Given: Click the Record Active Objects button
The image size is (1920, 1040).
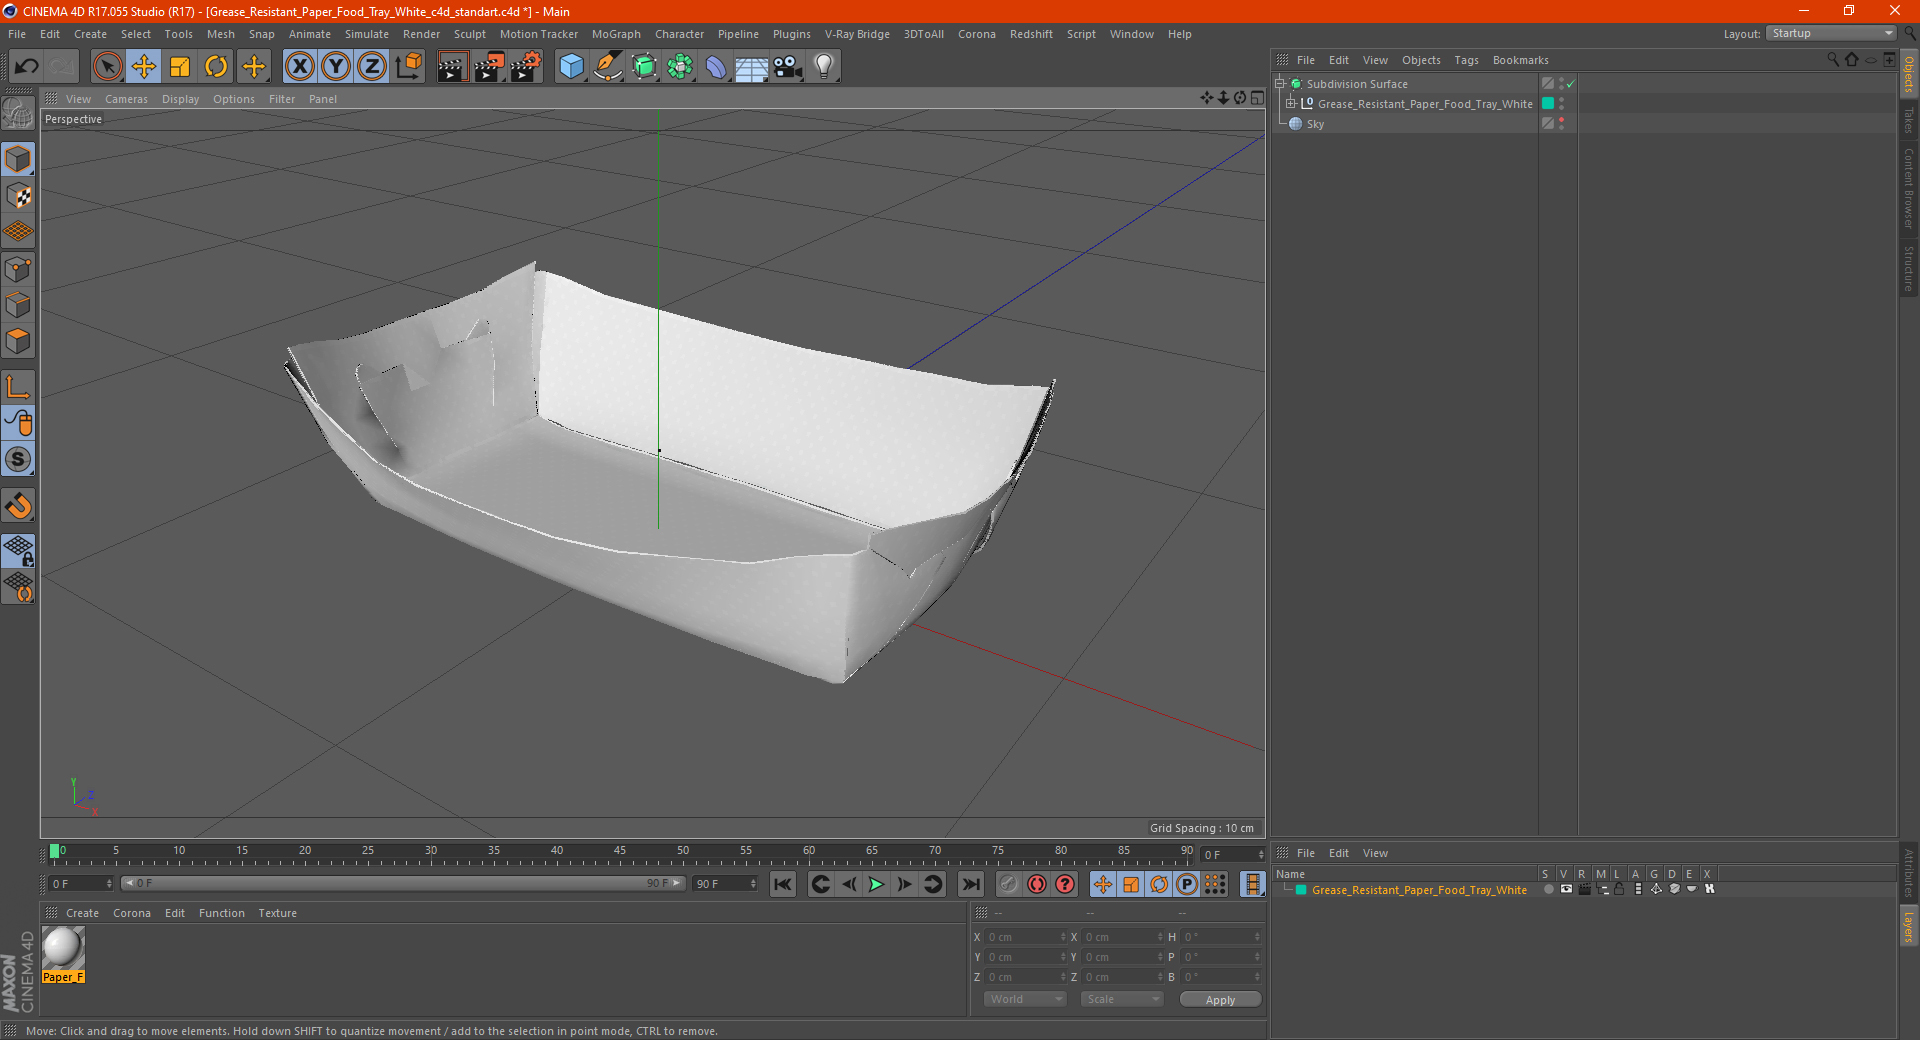Looking at the screenshot, I should (1008, 884).
